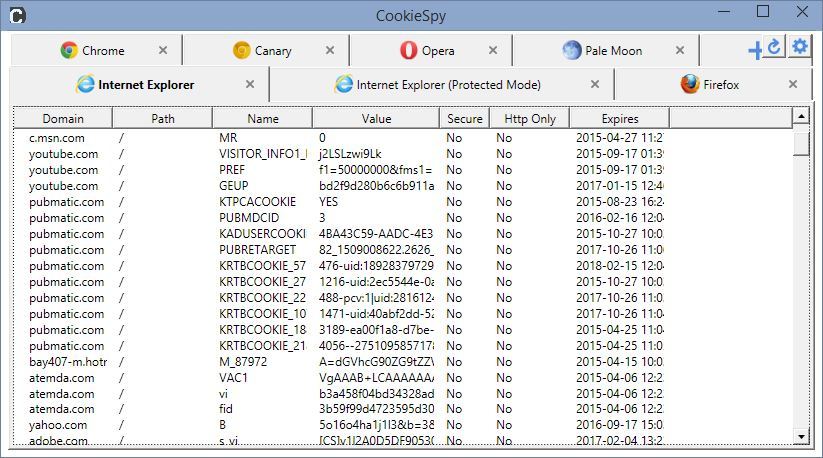Click the Internet Explorer tab logo icon
This screenshot has height=458, width=823.
point(85,84)
